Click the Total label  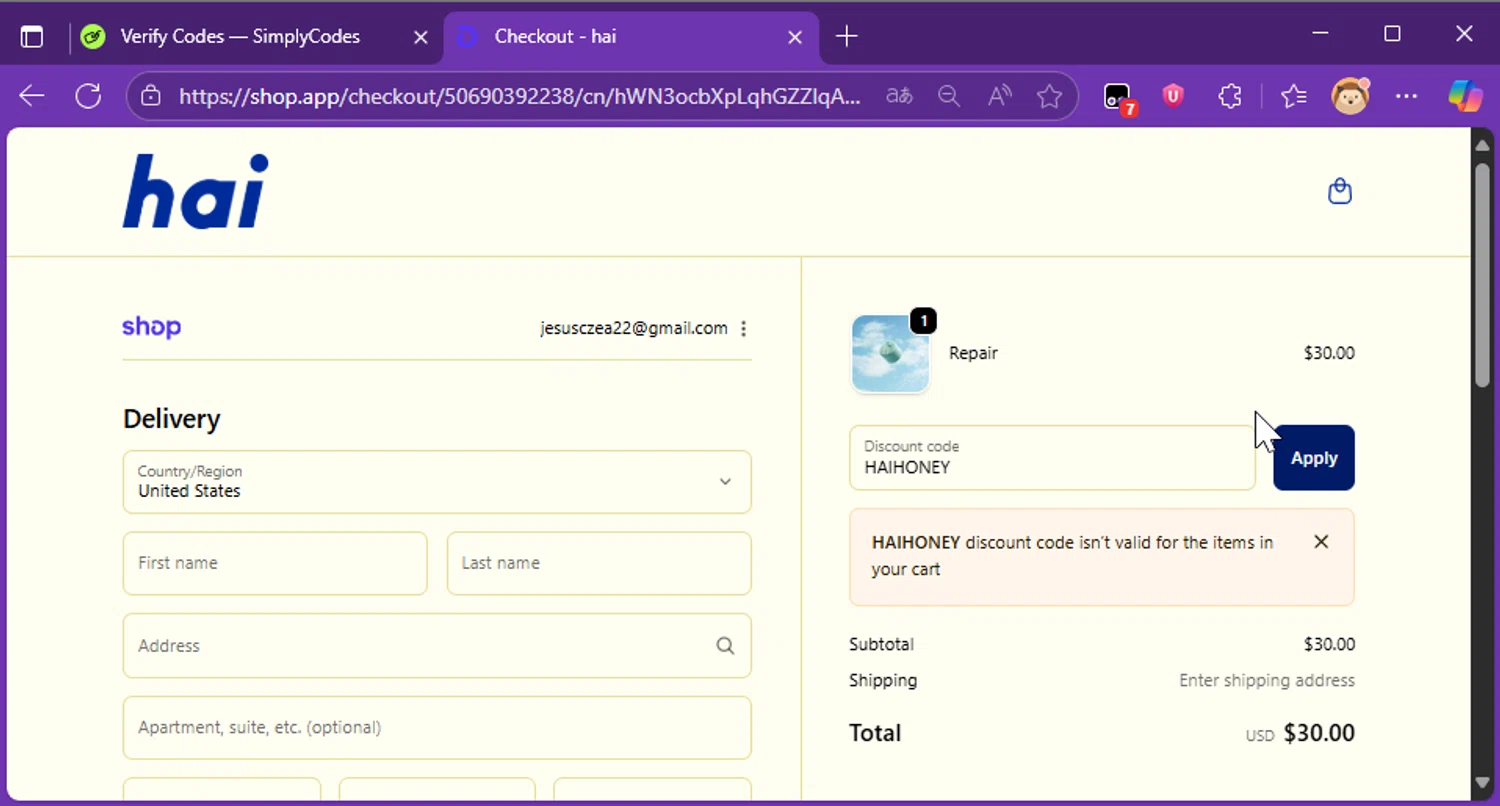pyautogui.click(x=875, y=733)
